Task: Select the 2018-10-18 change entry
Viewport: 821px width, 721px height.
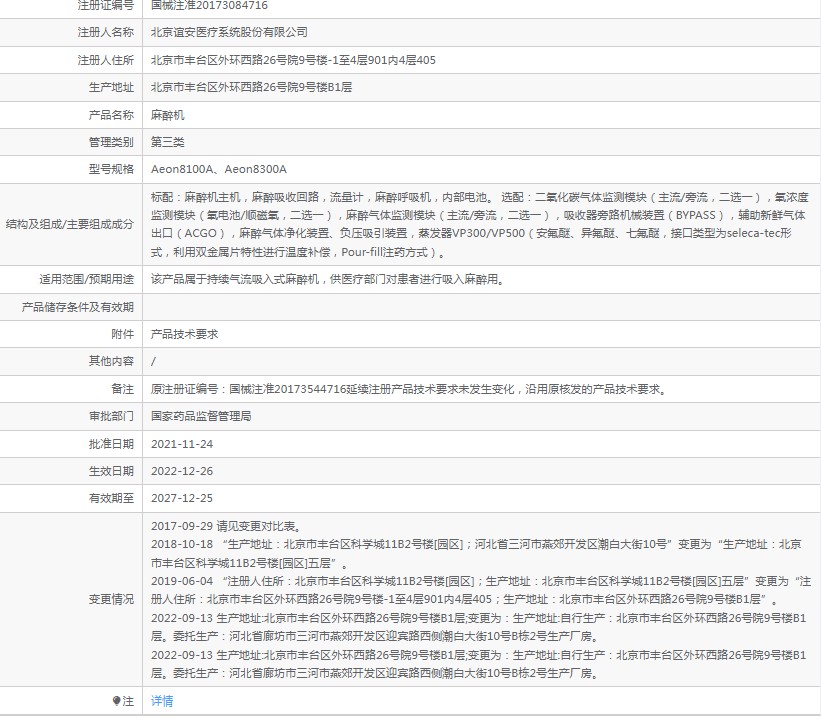Action: [476, 554]
